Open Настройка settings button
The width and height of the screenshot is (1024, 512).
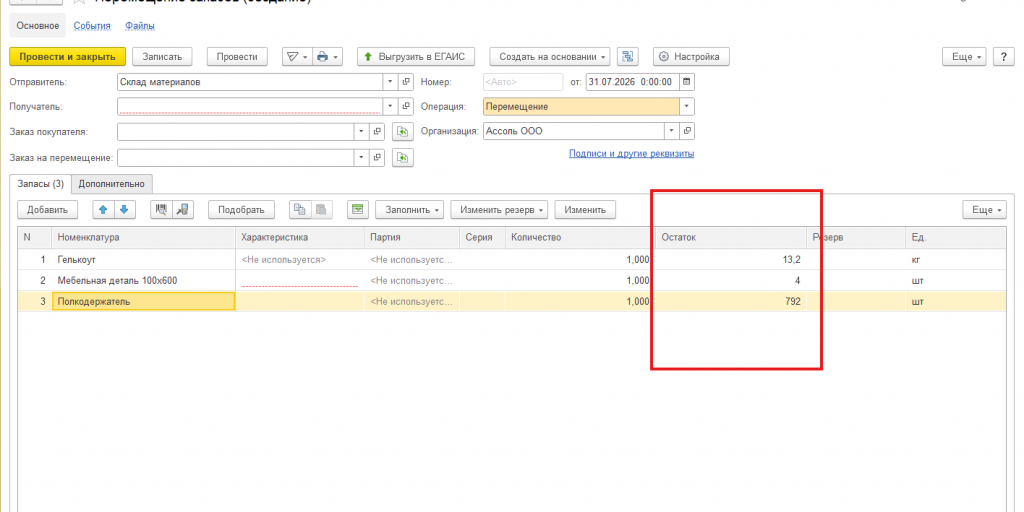[691, 57]
